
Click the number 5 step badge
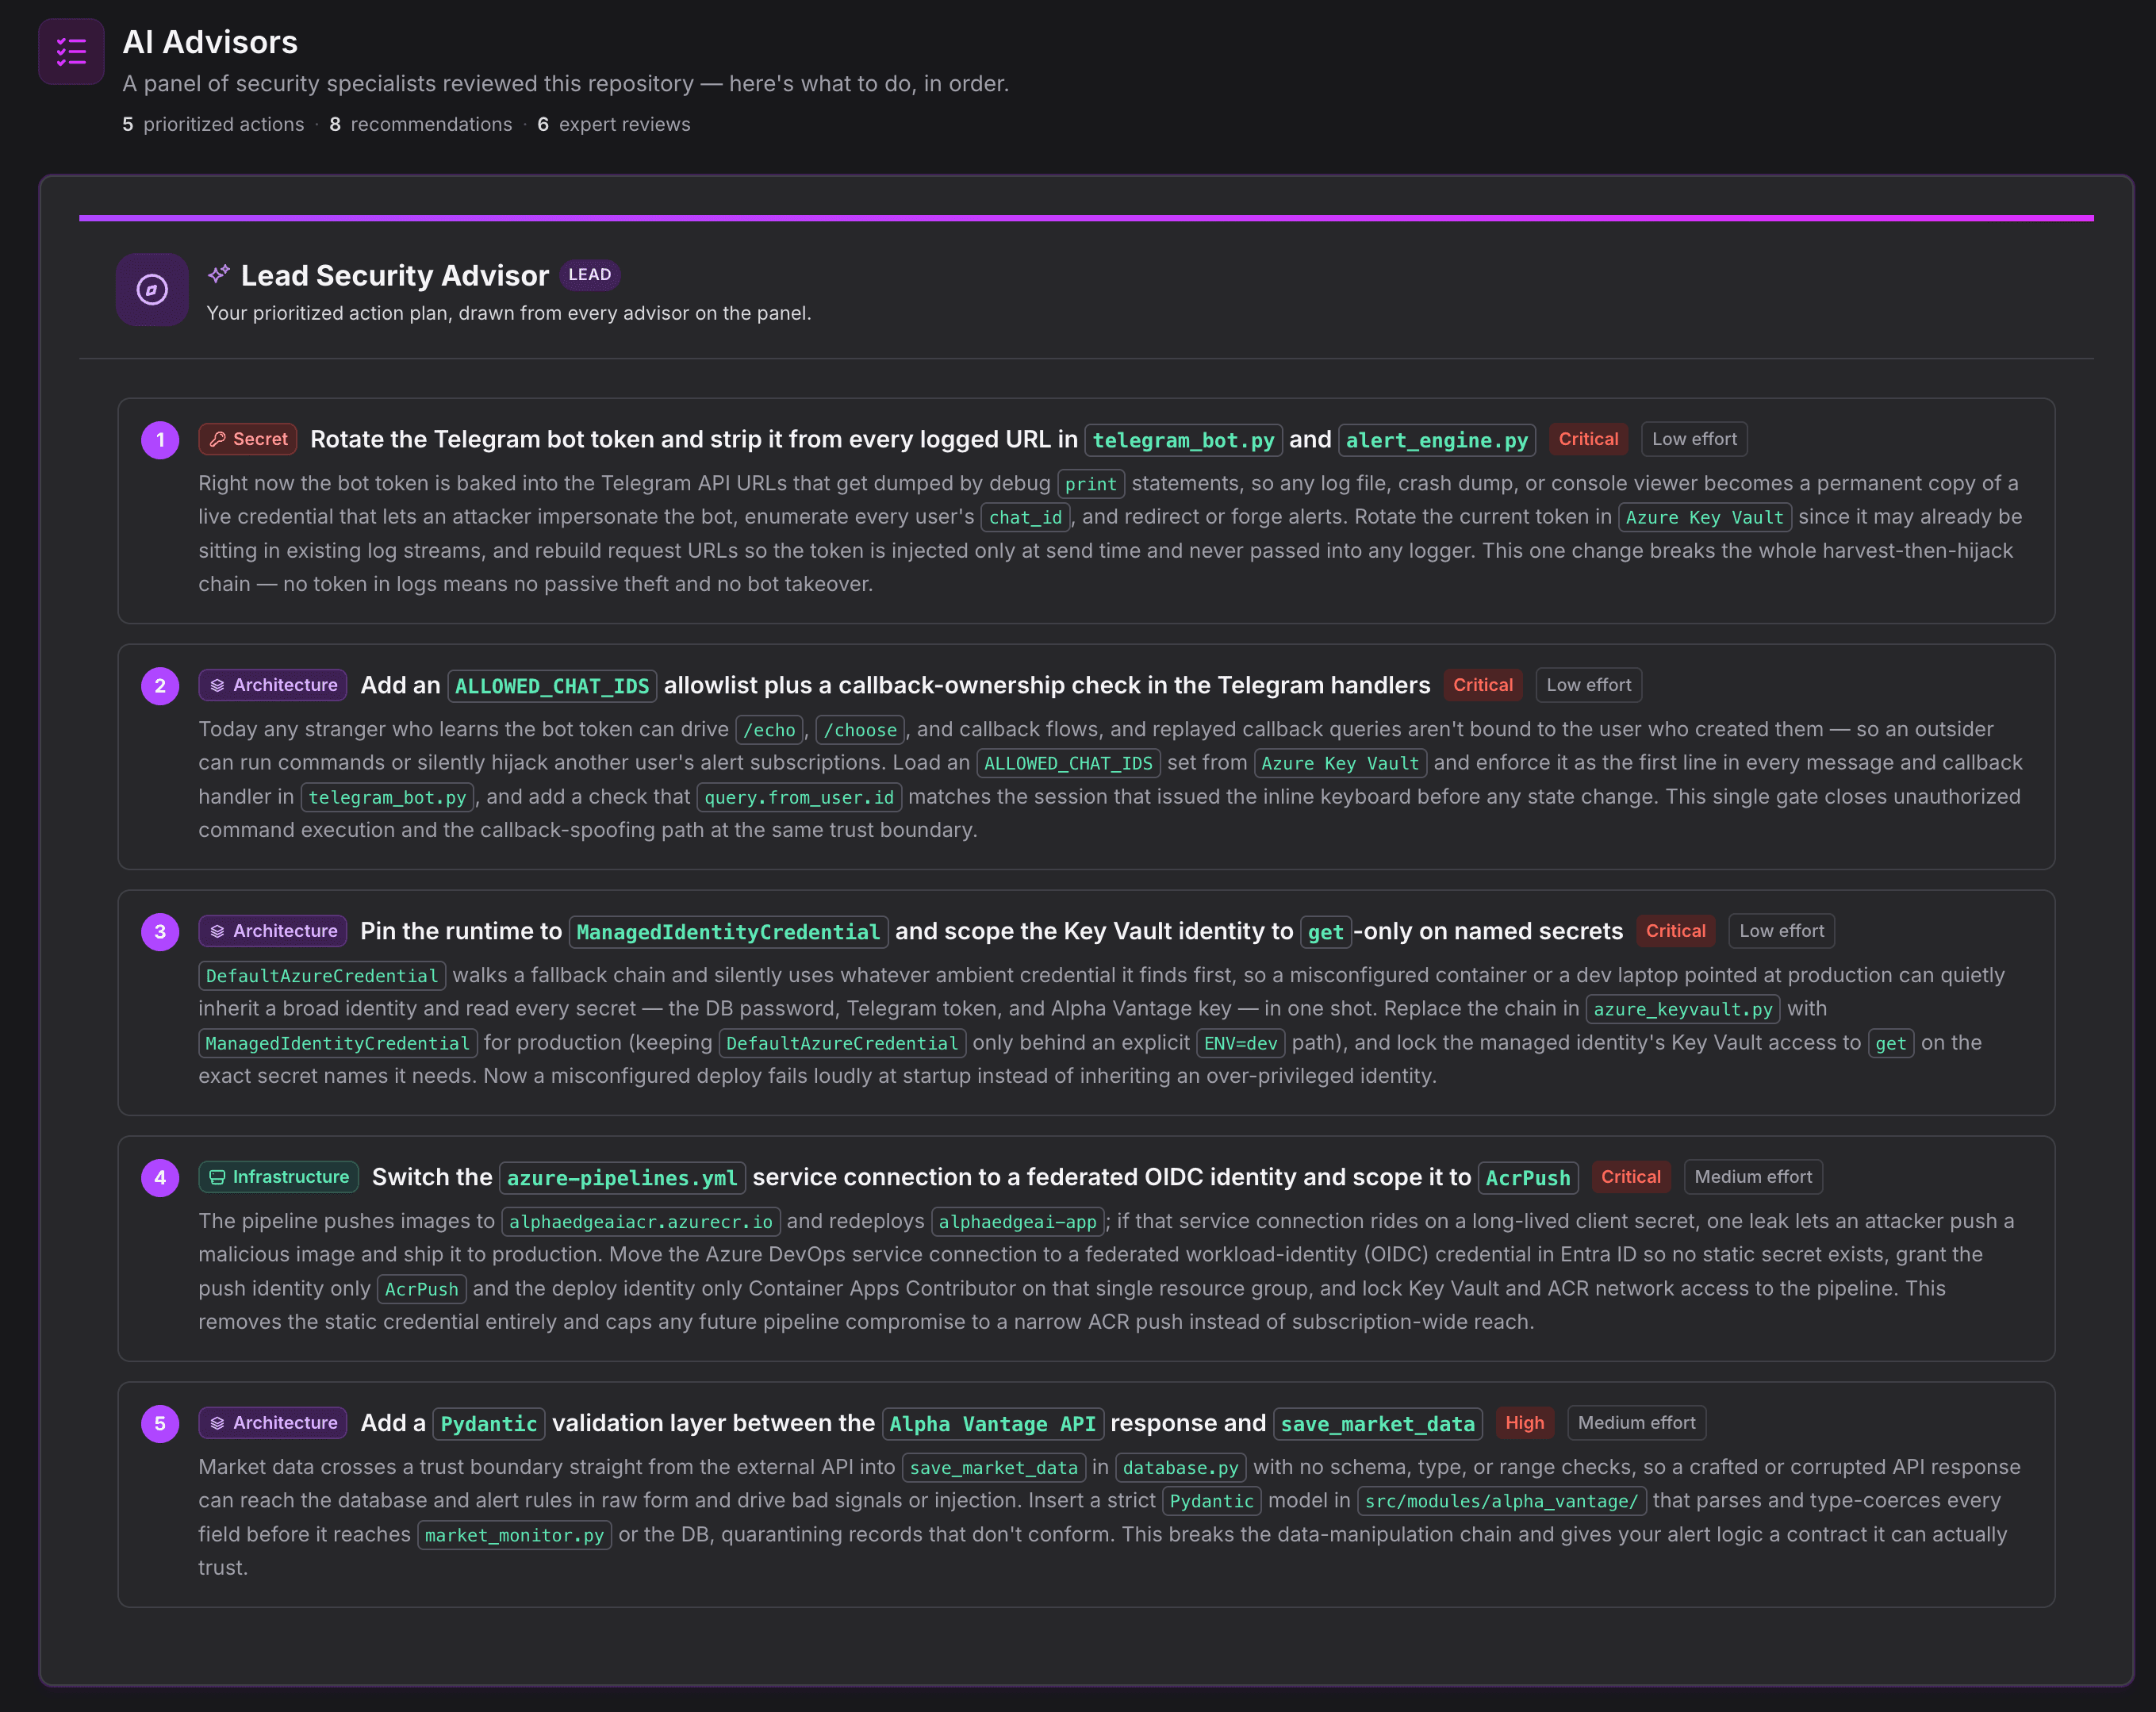(x=160, y=1424)
